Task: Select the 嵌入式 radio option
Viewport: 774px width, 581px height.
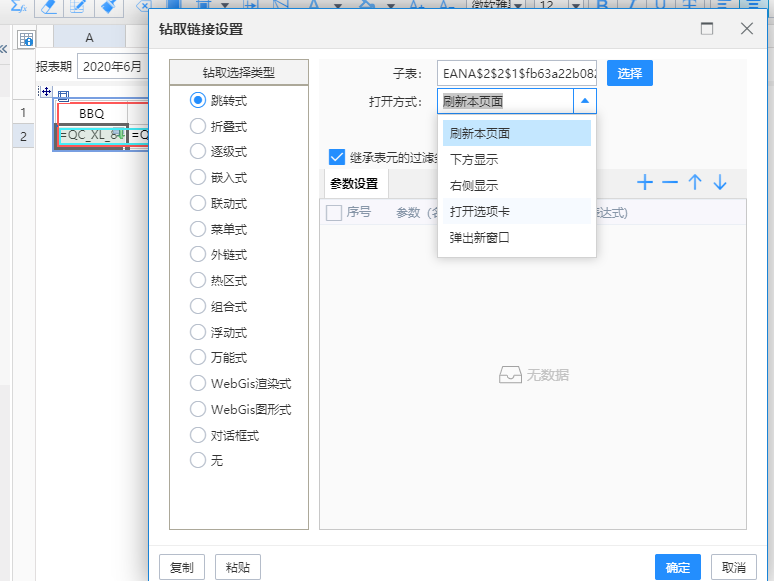Action: click(x=198, y=178)
